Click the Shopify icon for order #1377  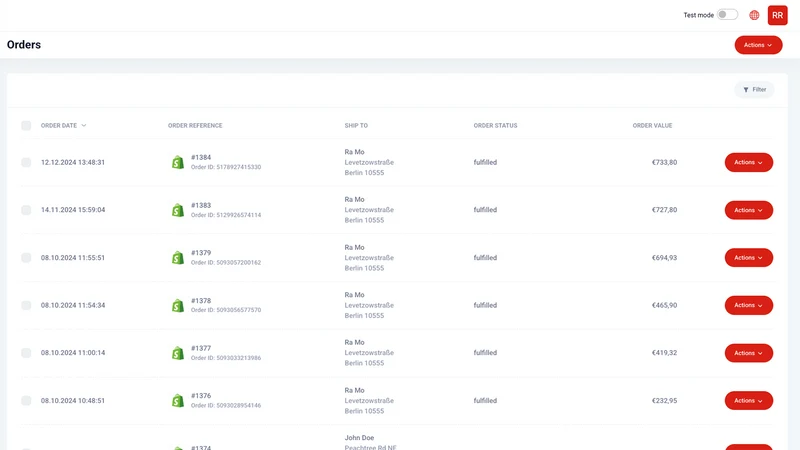coord(178,353)
